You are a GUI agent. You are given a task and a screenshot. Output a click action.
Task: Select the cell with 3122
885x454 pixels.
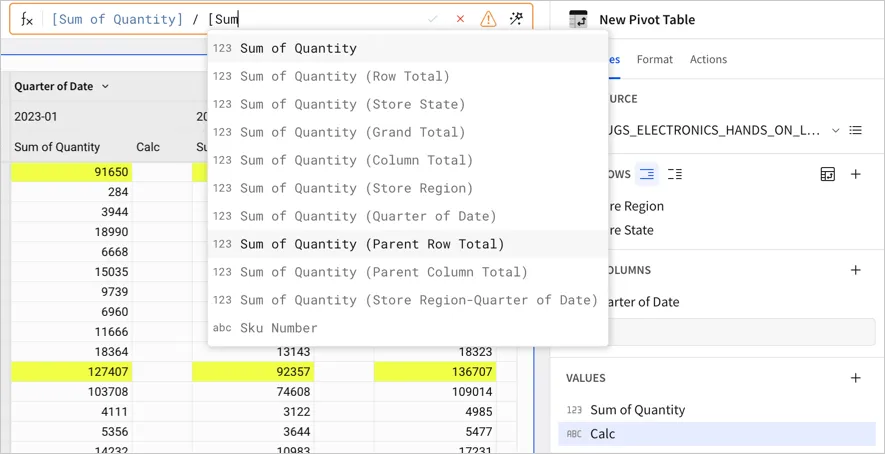(253, 411)
